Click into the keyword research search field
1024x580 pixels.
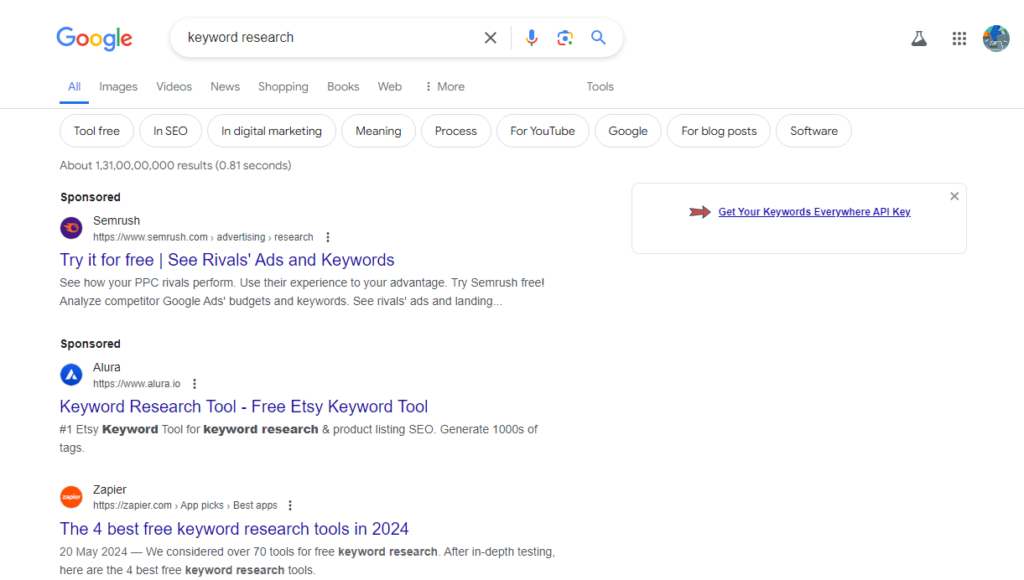320,38
